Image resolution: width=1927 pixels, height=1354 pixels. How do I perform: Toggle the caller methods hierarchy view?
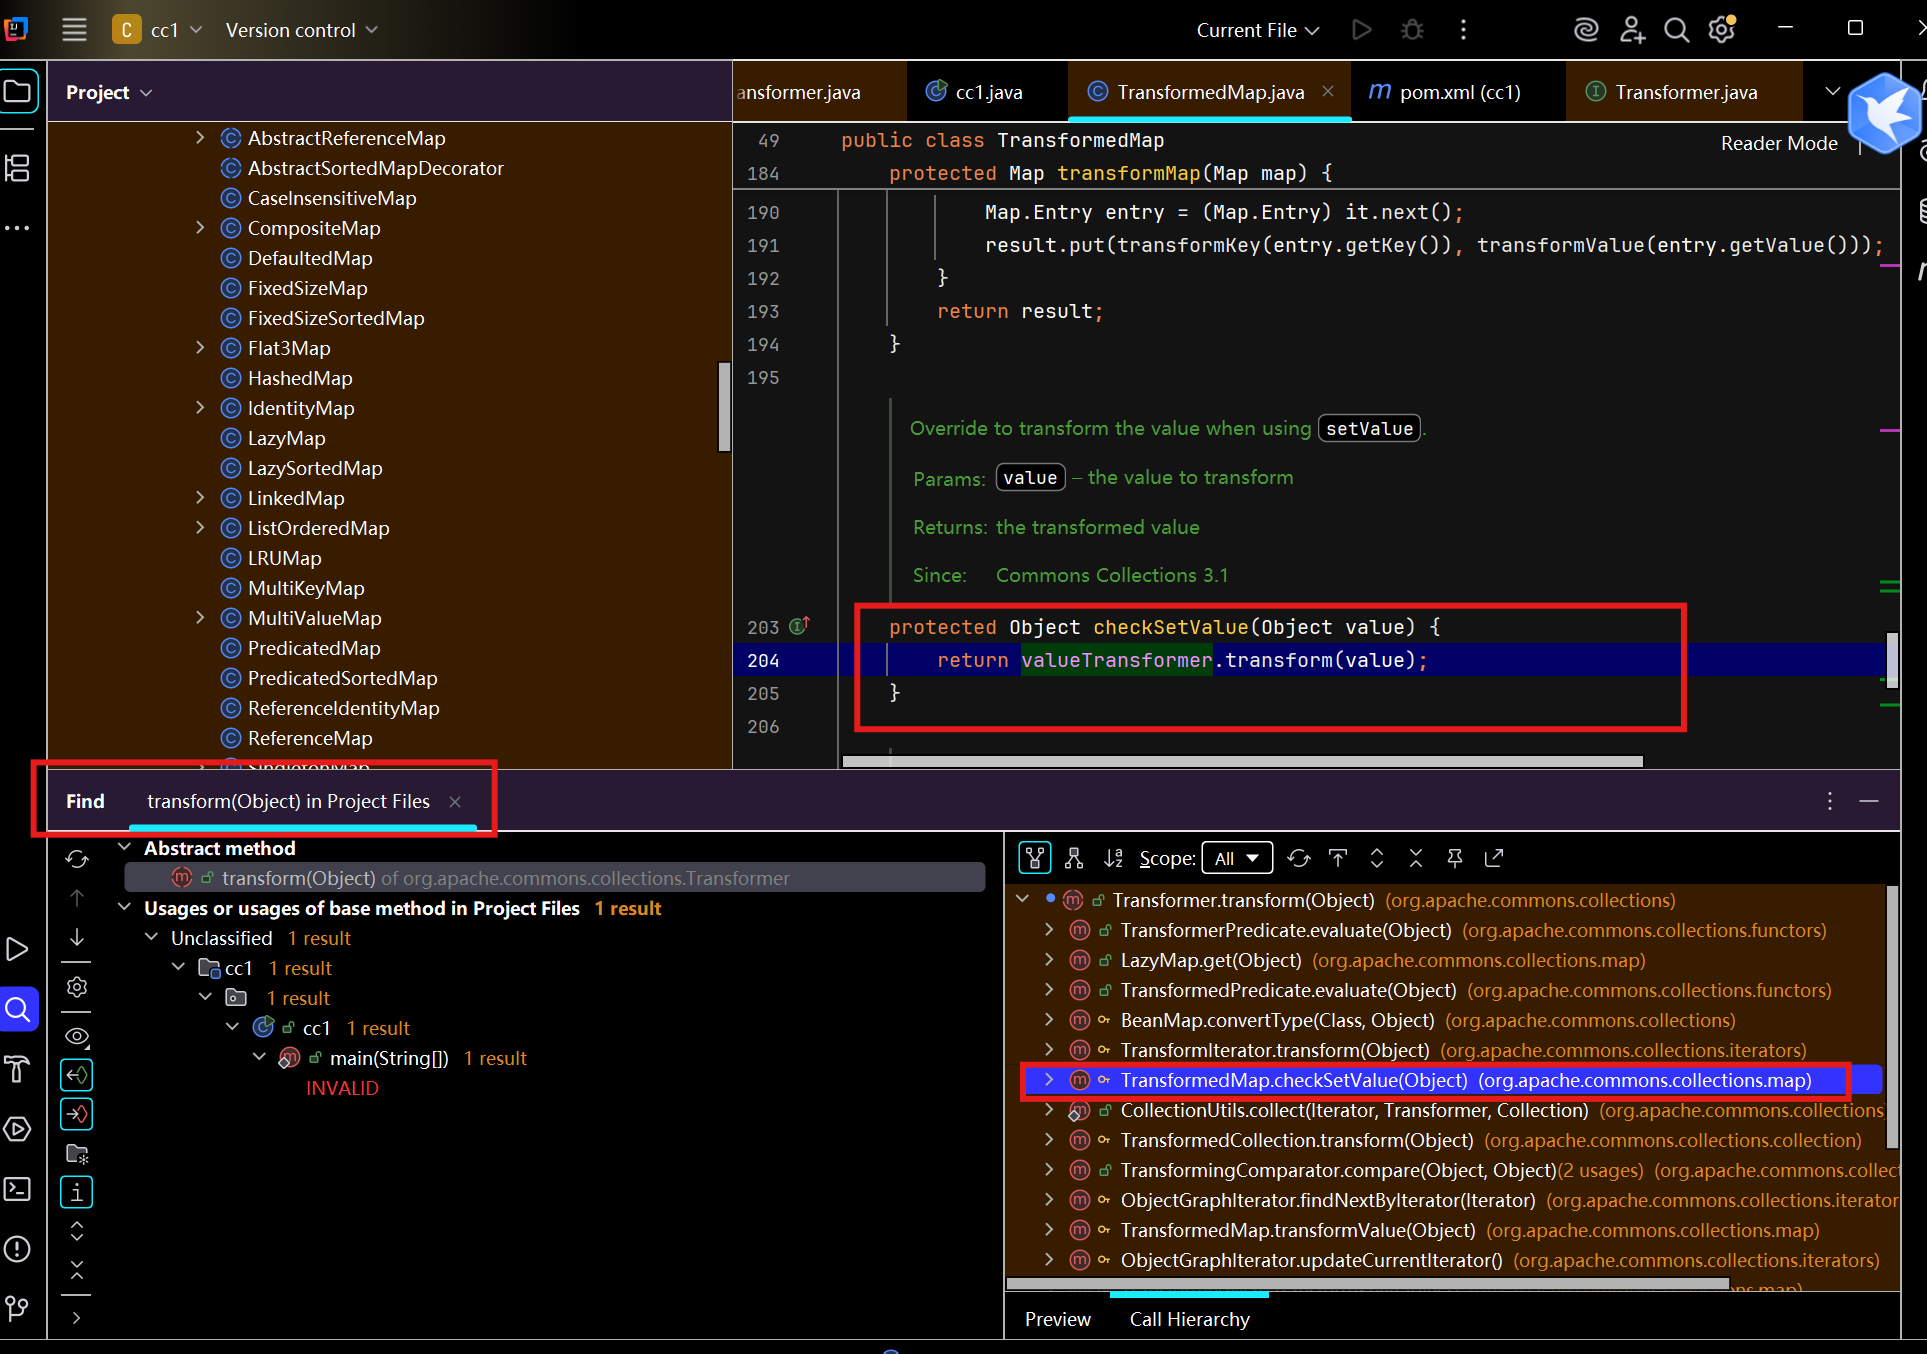click(1035, 858)
